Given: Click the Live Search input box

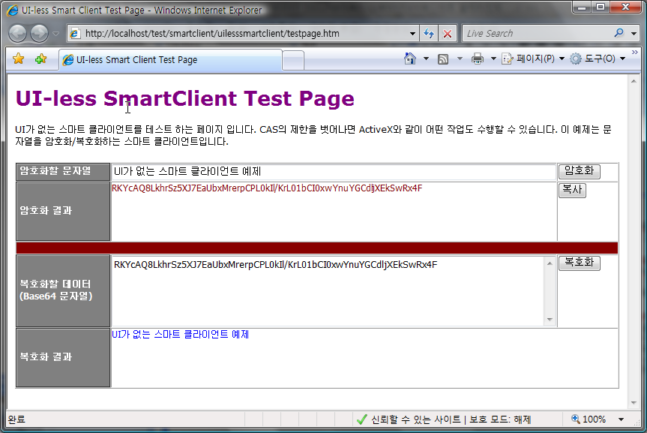Looking at the screenshot, I should click(x=536, y=33).
